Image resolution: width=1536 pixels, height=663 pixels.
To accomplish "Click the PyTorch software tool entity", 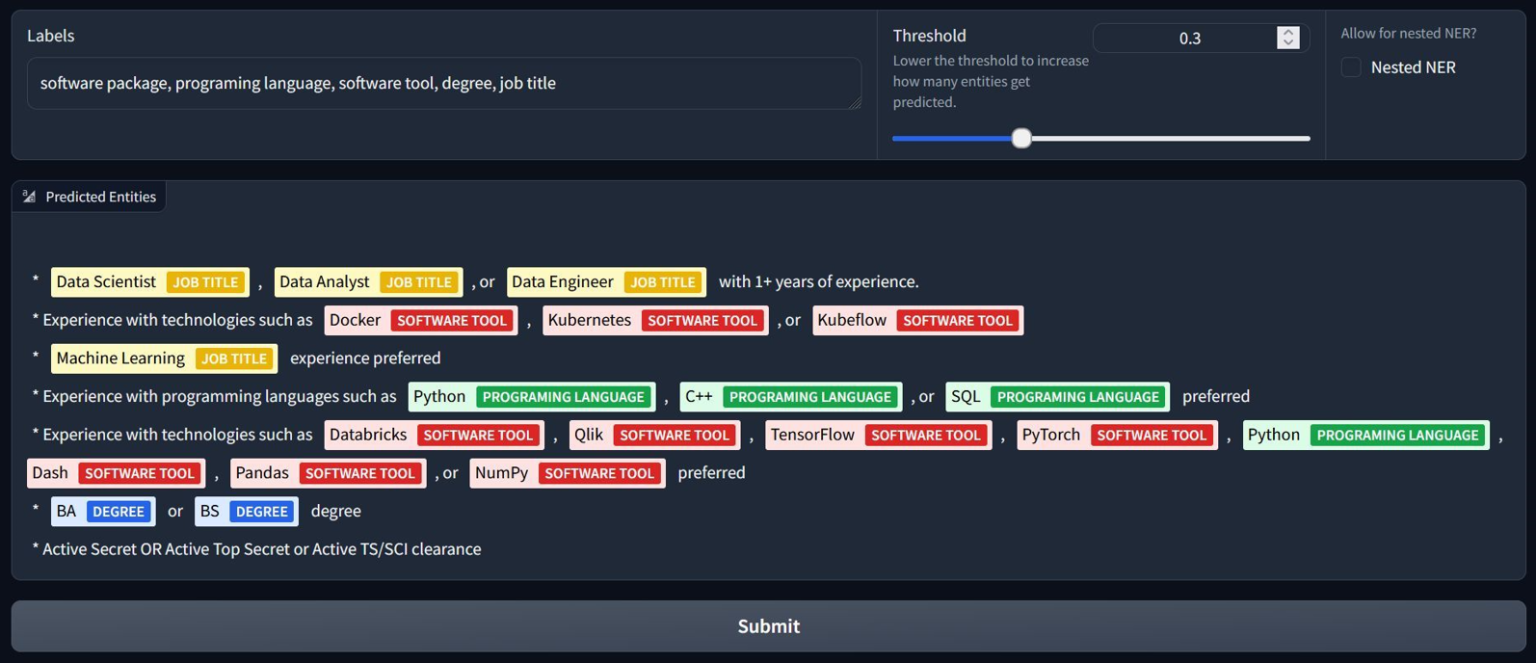I will 1117,435.
